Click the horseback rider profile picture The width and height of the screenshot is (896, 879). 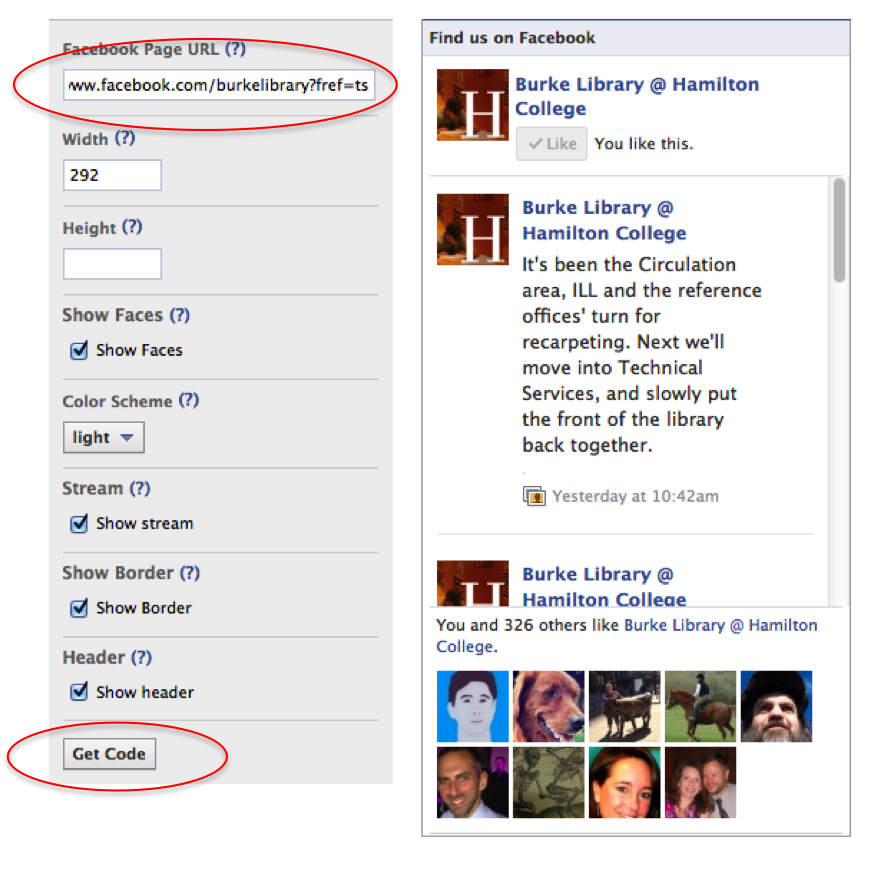(x=701, y=706)
